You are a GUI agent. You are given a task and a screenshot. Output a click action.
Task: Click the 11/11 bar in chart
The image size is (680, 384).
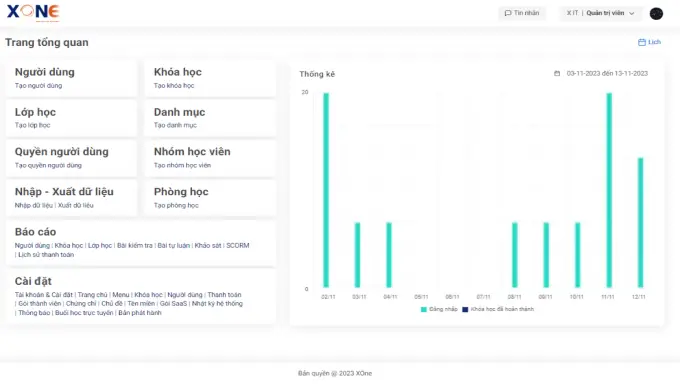click(609, 190)
